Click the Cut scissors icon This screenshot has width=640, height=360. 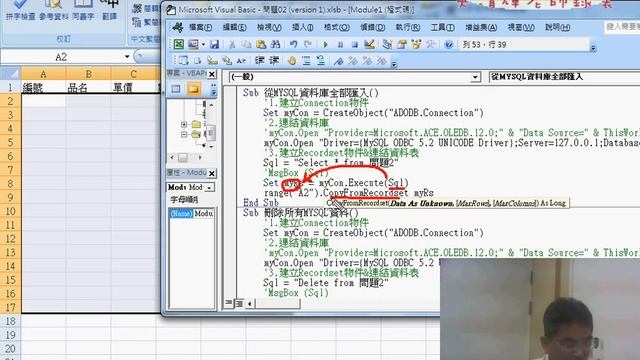232,44
